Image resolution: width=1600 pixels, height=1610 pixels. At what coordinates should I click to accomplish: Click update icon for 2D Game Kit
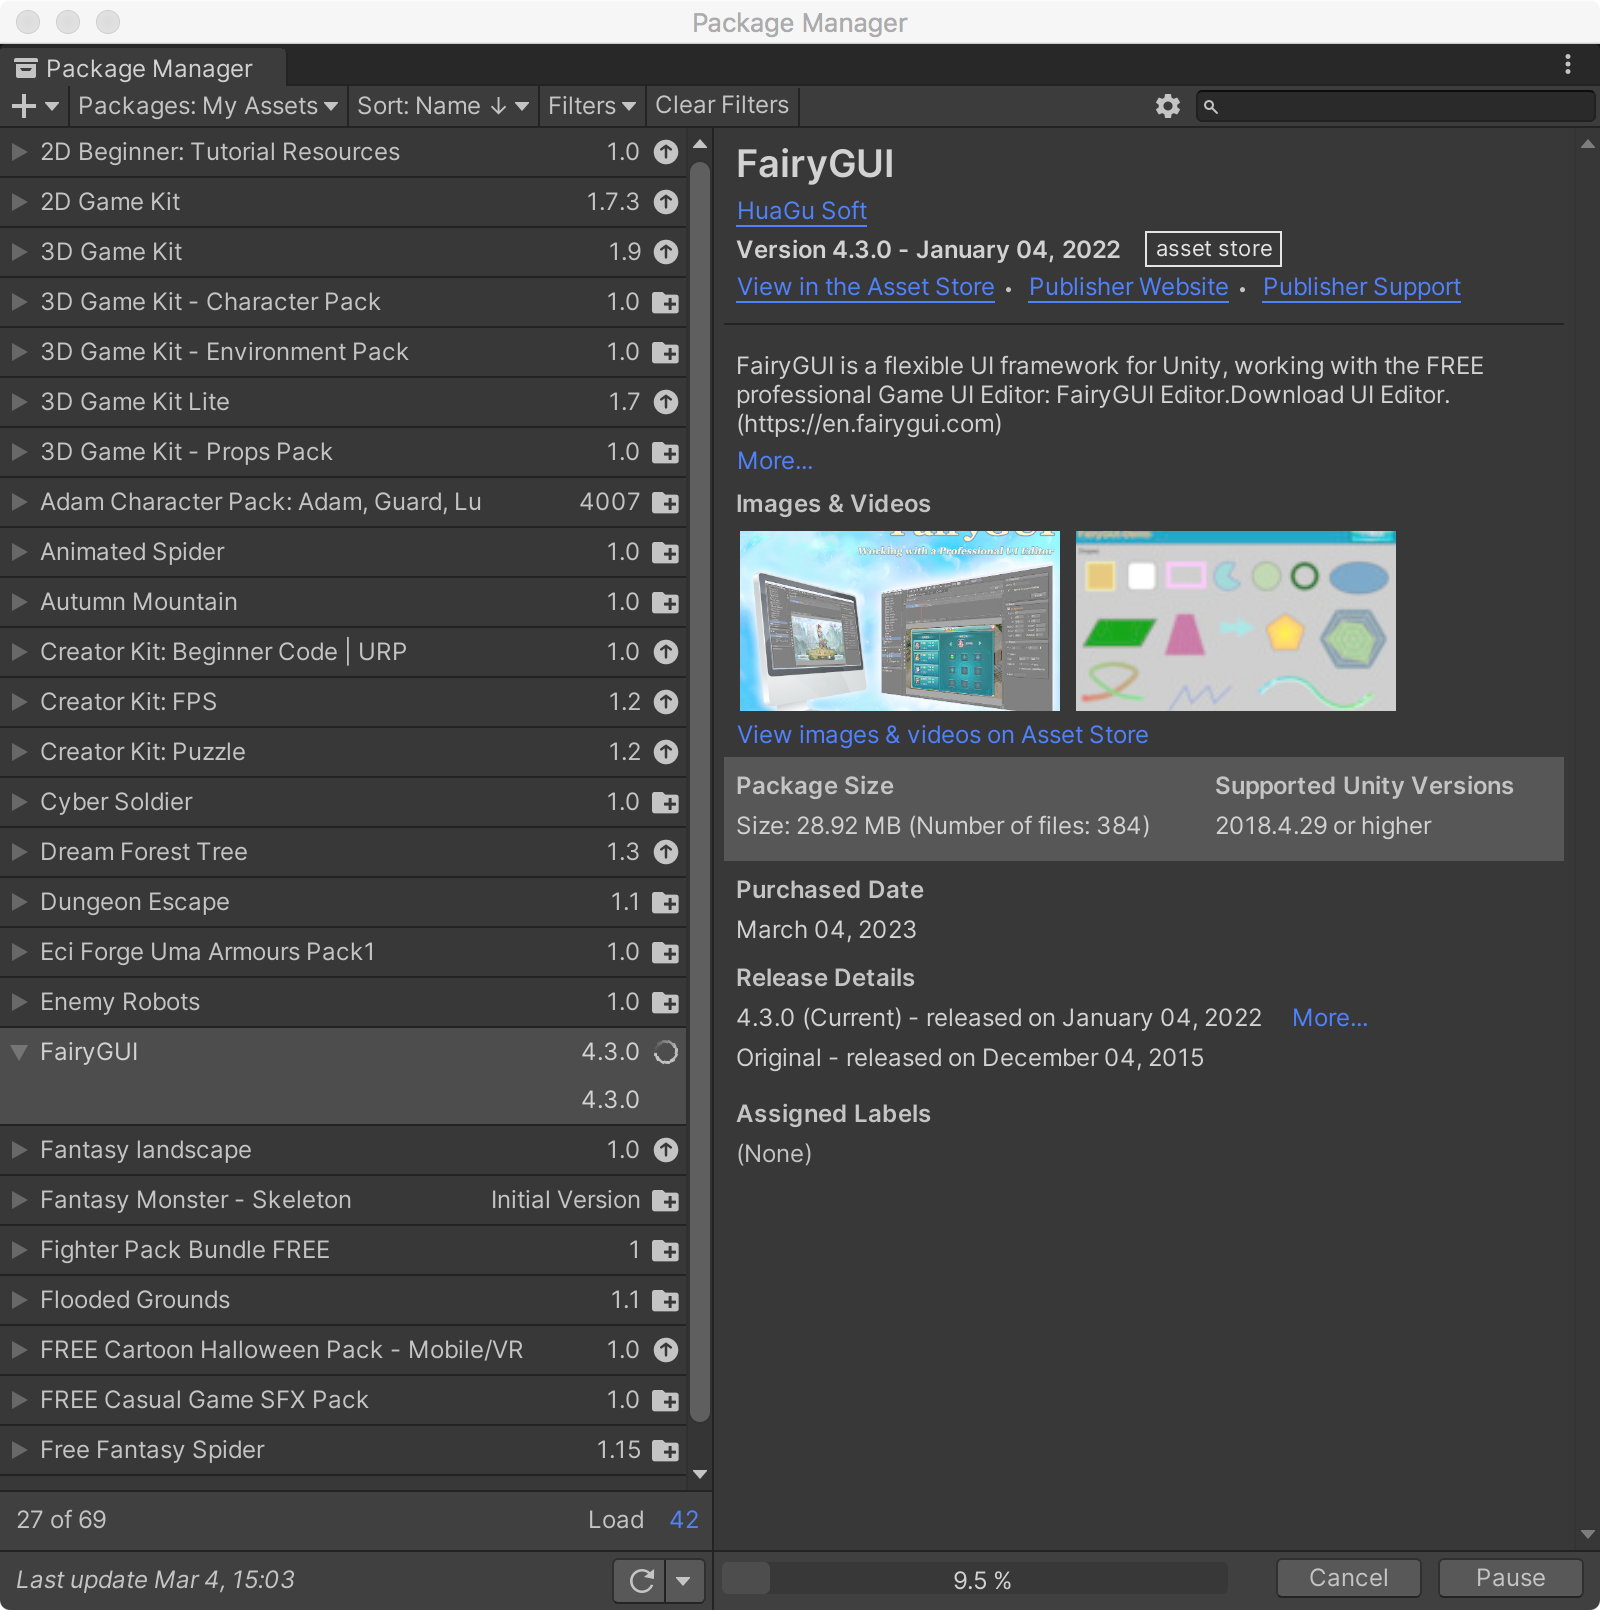666,202
